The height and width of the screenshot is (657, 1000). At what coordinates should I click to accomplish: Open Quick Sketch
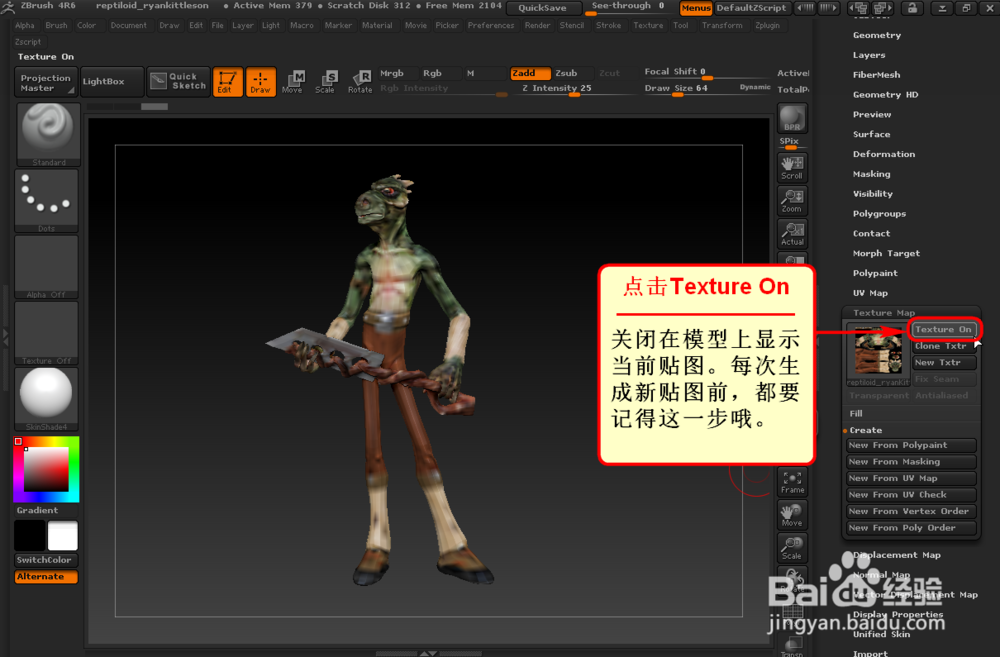pyautogui.click(x=178, y=82)
